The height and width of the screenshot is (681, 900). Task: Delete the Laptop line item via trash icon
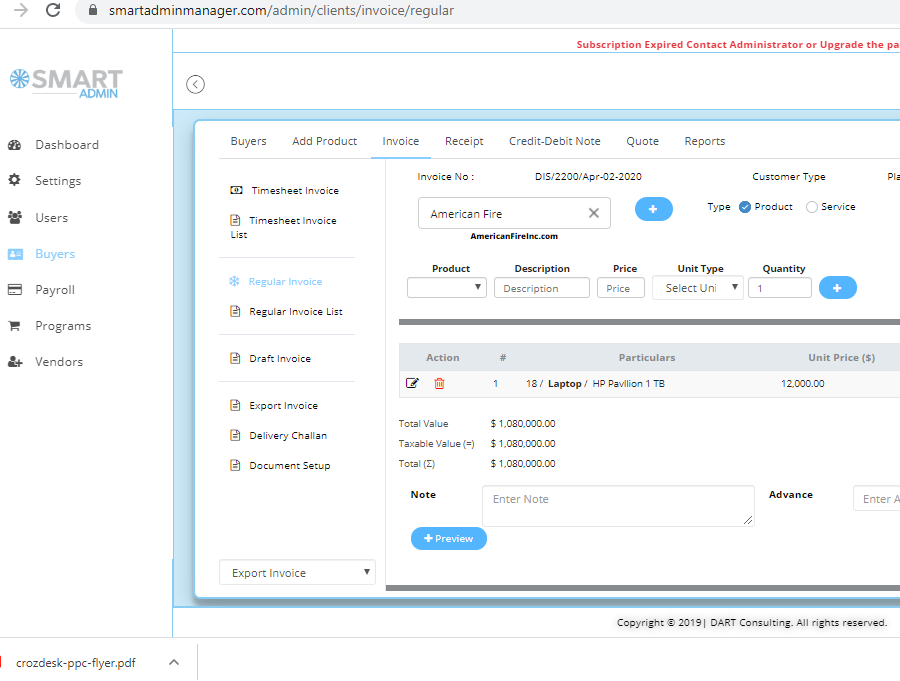click(x=438, y=383)
